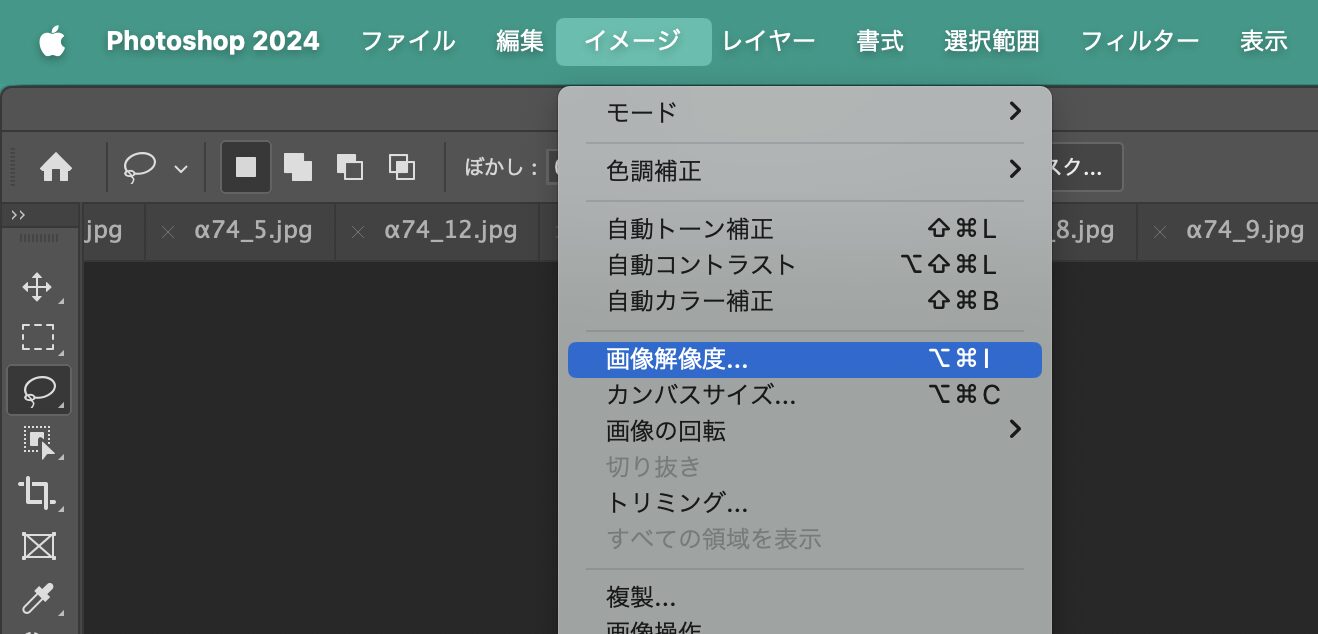Viewport: 1318px width, 634px height.
Task: Choose 複製... from the menu
Action: pos(805,598)
